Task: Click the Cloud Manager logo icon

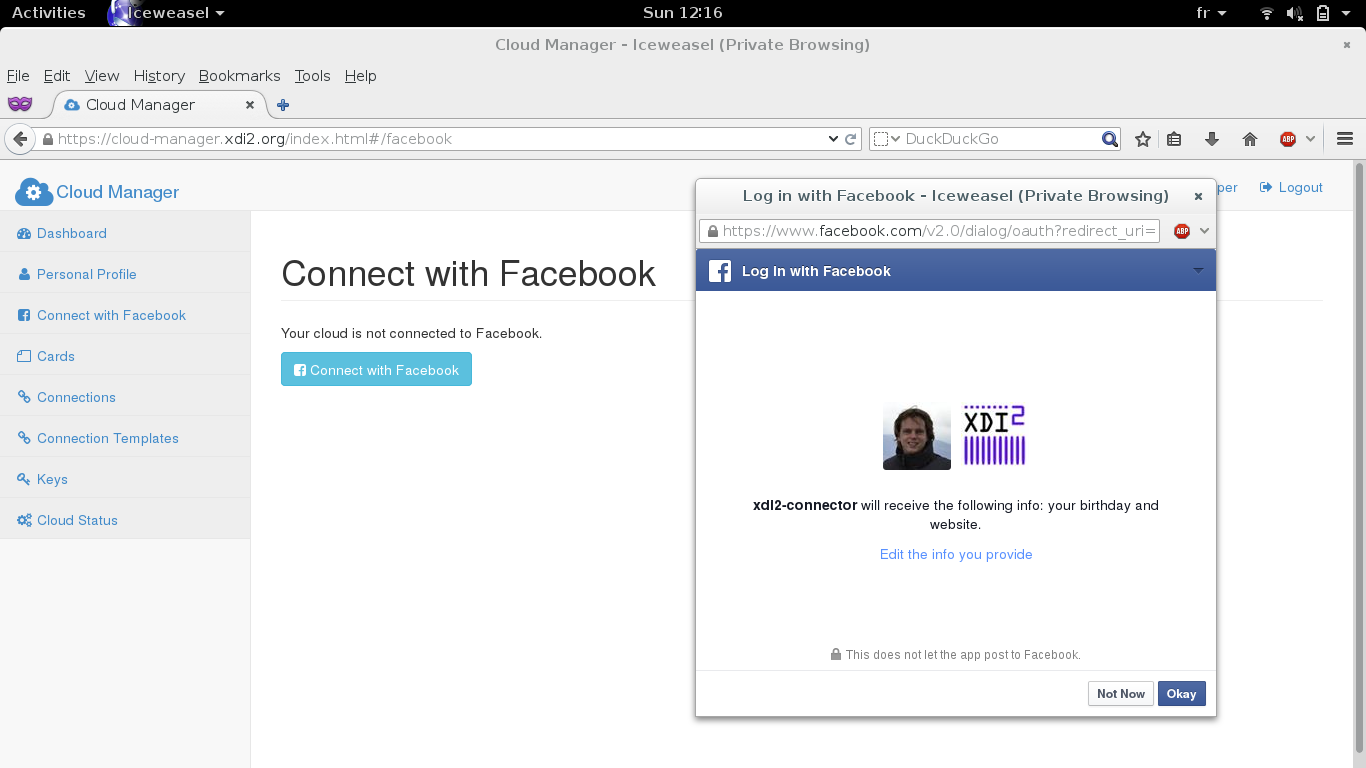Action: [33, 191]
